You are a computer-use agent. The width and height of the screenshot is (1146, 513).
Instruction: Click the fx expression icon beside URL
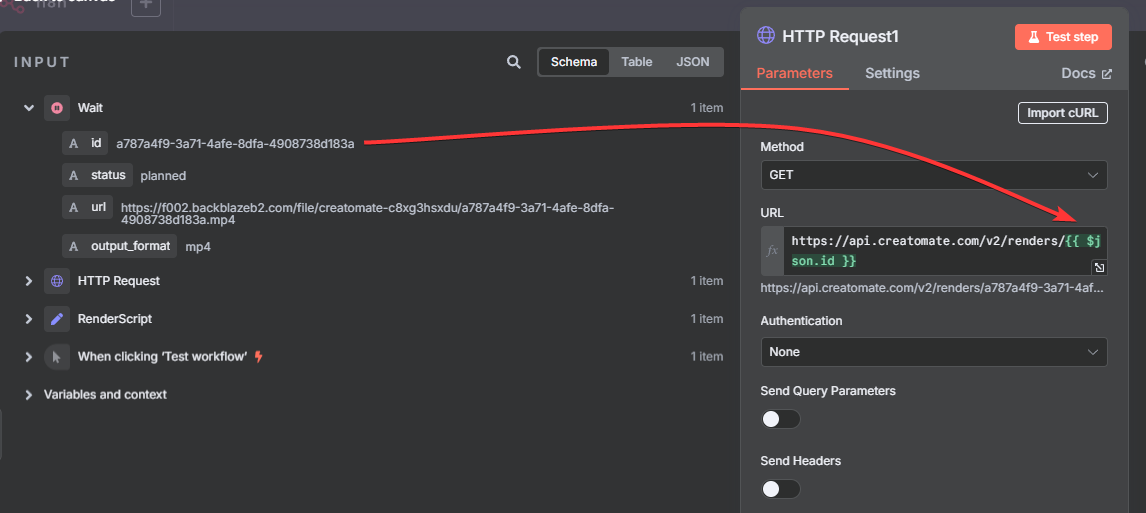pyautogui.click(x=772, y=251)
